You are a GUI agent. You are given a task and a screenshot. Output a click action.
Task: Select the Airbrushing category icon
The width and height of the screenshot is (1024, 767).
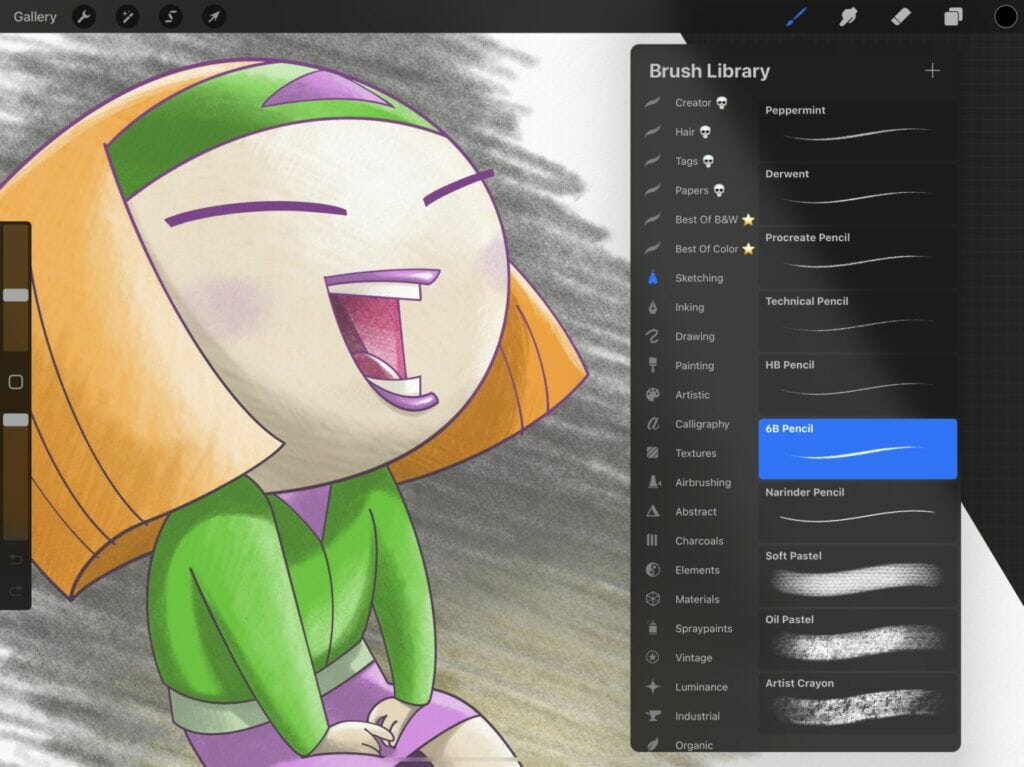(x=653, y=482)
